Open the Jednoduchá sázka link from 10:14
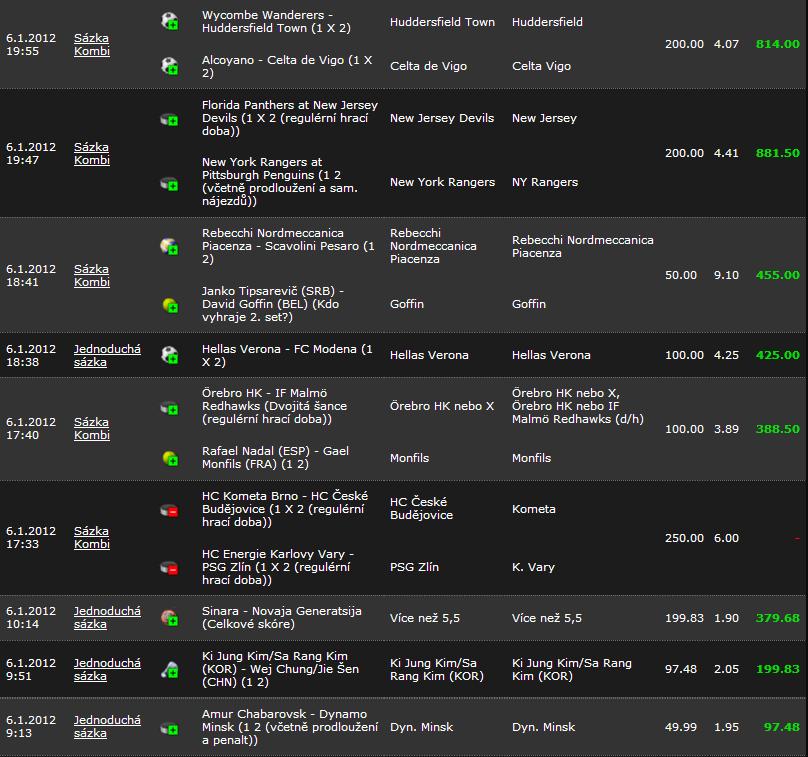Image resolution: width=808 pixels, height=757 pixels. 107,617
